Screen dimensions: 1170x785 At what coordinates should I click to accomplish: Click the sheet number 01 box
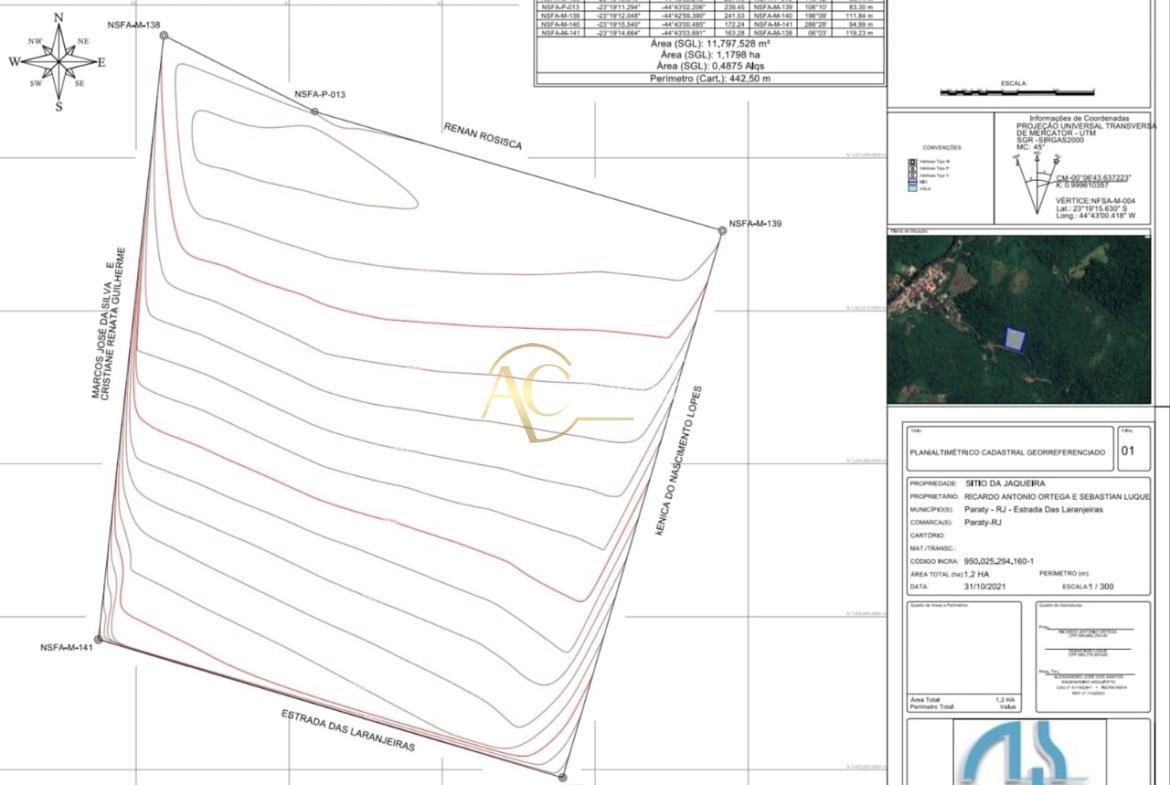click(x=1129, y=451)
